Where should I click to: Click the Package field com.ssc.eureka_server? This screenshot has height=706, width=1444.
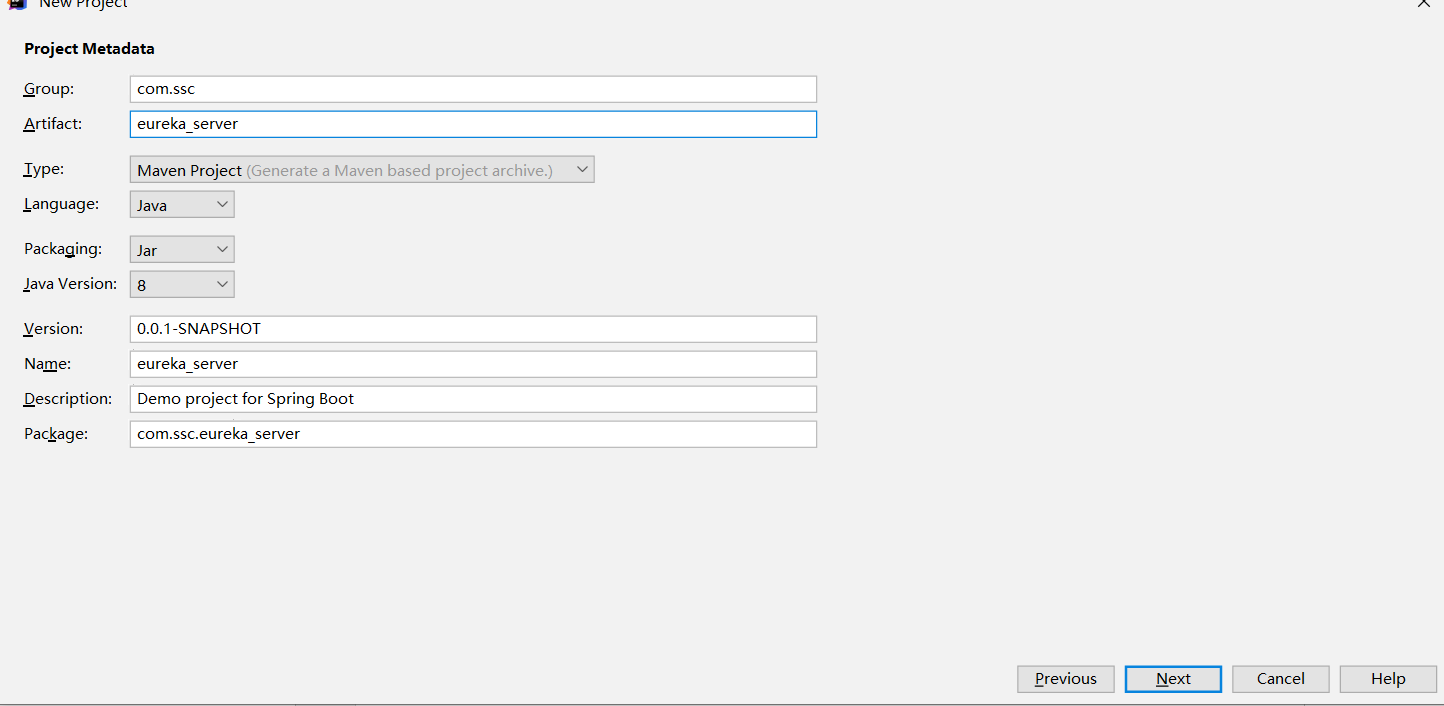click(x=473, y=434)
